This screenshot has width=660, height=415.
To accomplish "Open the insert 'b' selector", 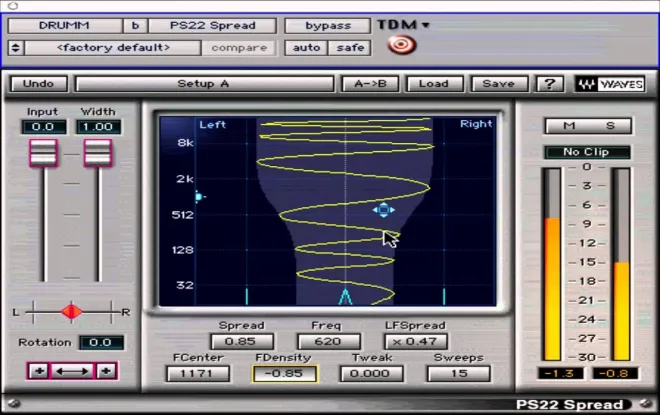I will click(x=135, y=26).
